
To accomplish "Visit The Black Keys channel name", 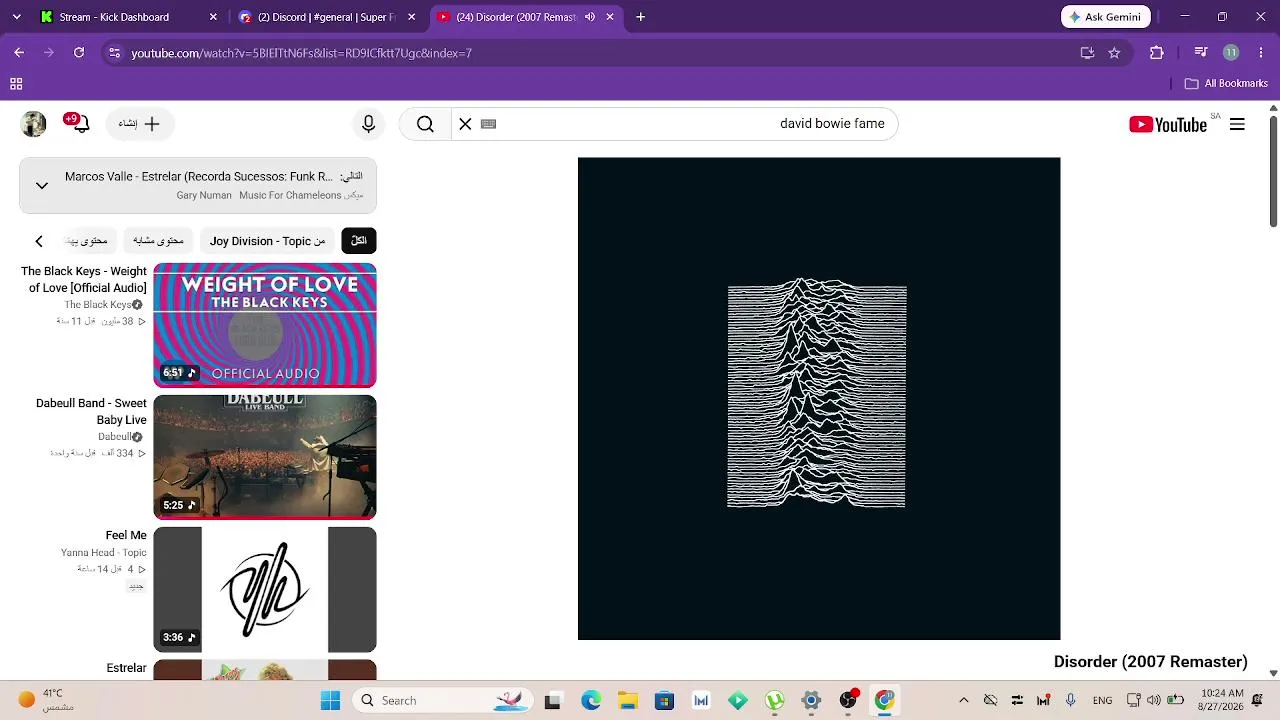I will tap(99, 305).
